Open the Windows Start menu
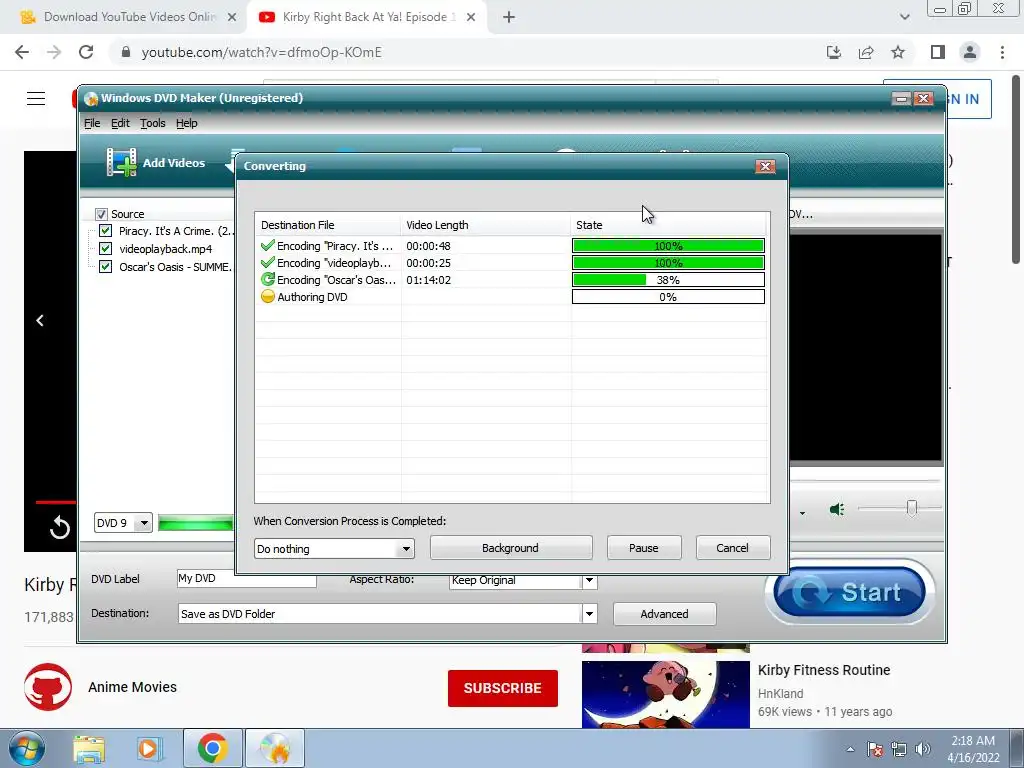Screen dimensions: 1024x768 coord(27,748)
